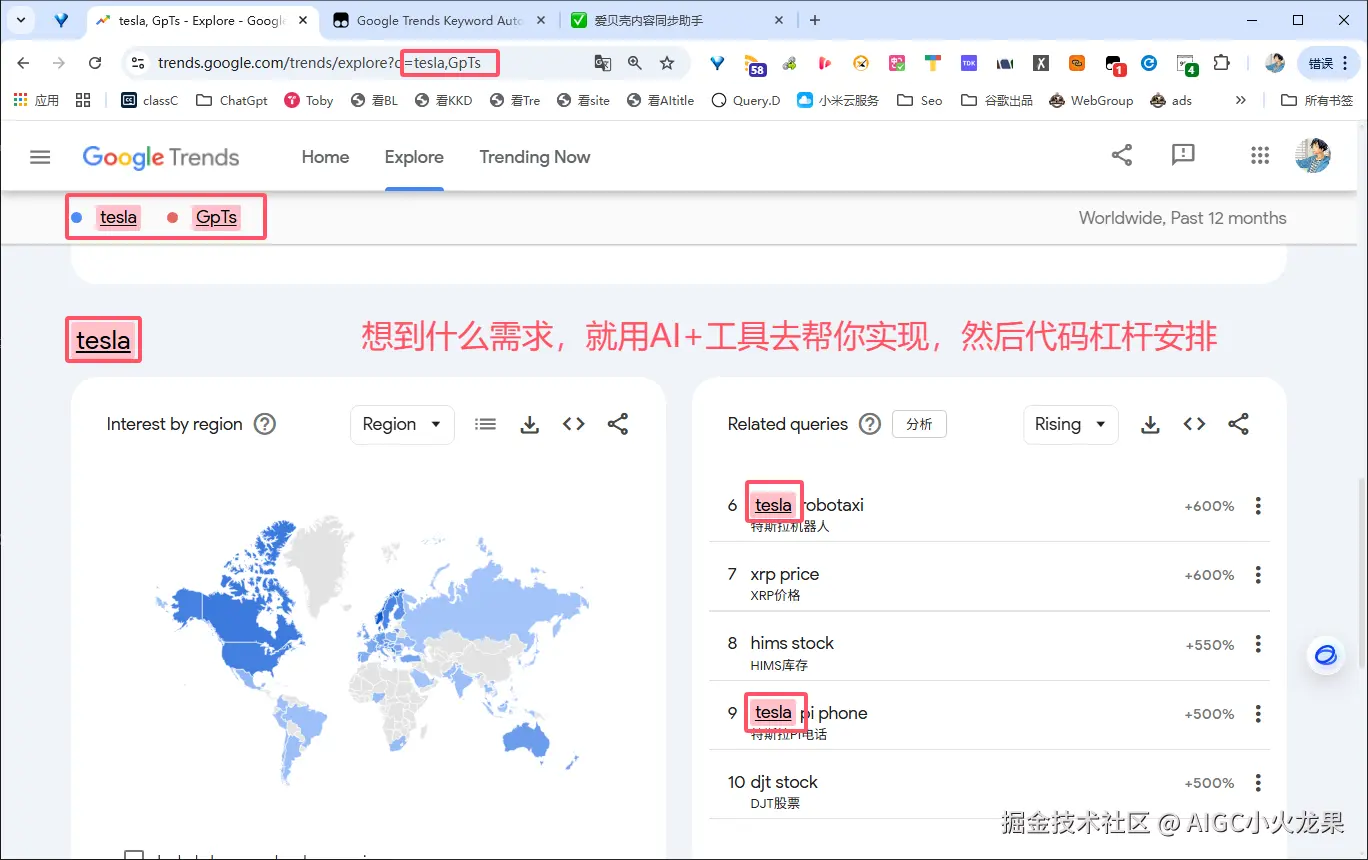1368x860 pixels.
Task: Click the floating blue assistant icon
Action: click(1326, 656)
